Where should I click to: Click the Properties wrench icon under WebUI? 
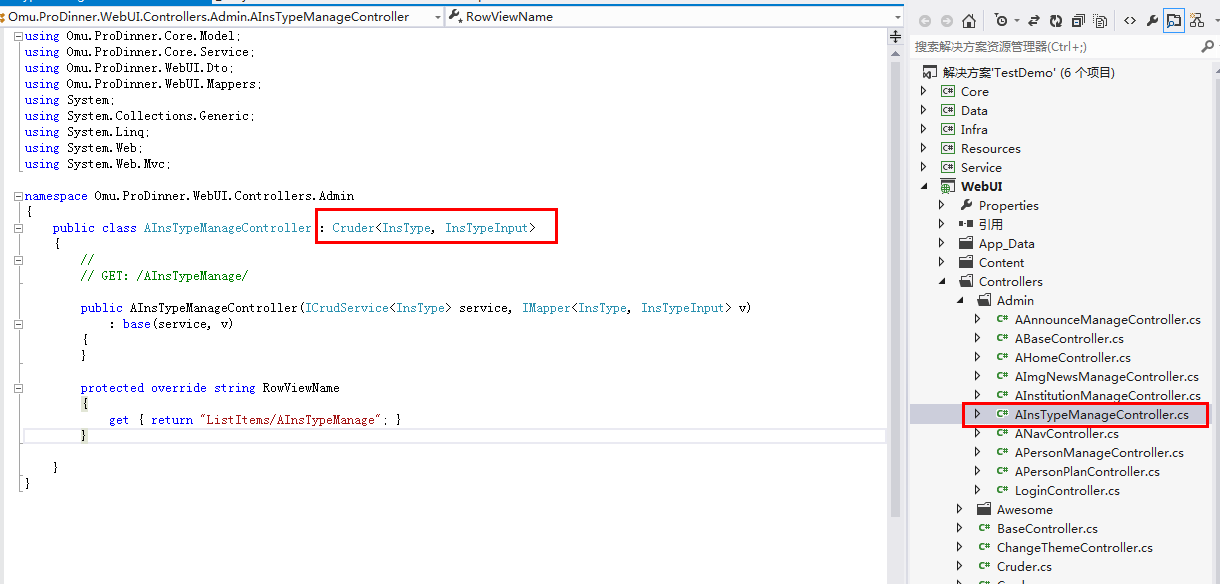(x=966, y=205)
